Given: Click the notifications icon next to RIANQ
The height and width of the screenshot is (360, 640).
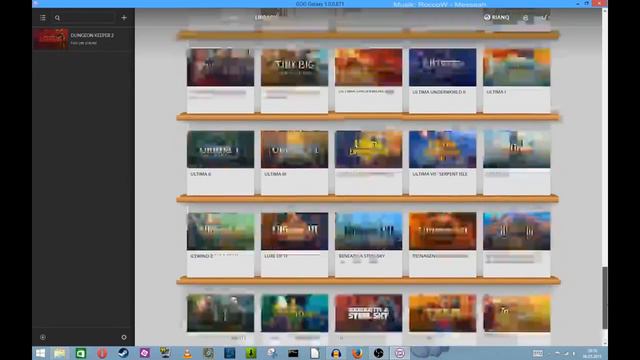Looking at the screenshot, I should click(x=525, y=18).
